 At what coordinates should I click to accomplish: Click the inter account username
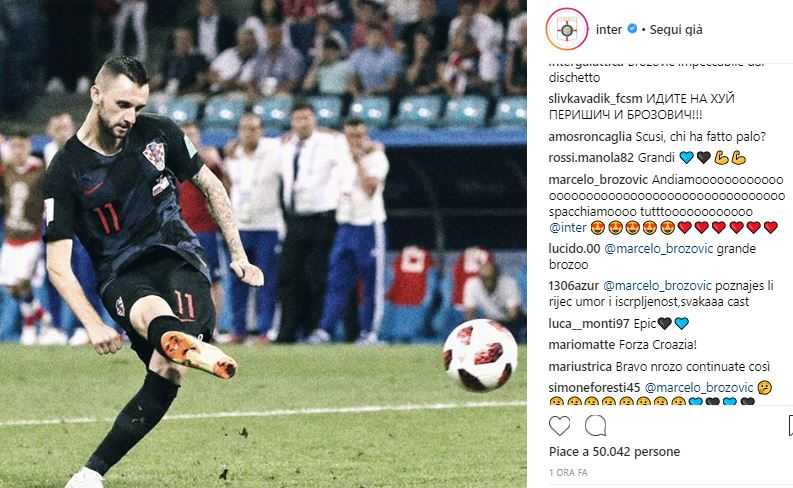coord(609,29)
